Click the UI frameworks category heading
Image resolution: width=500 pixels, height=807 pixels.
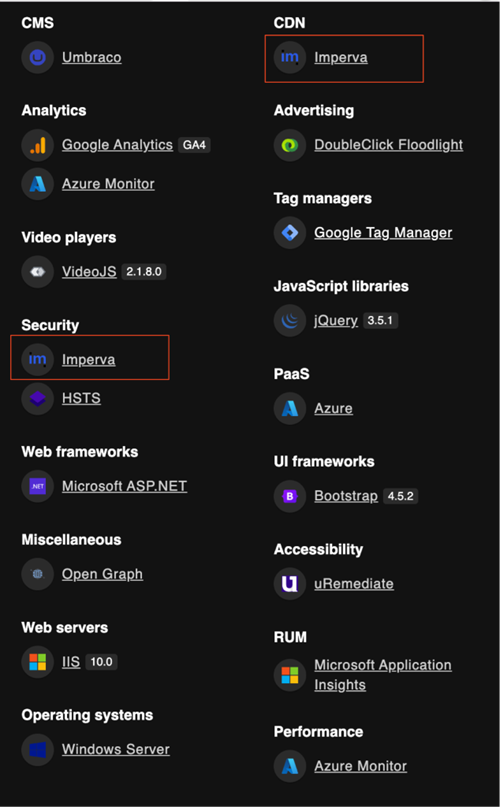point(324,462)
